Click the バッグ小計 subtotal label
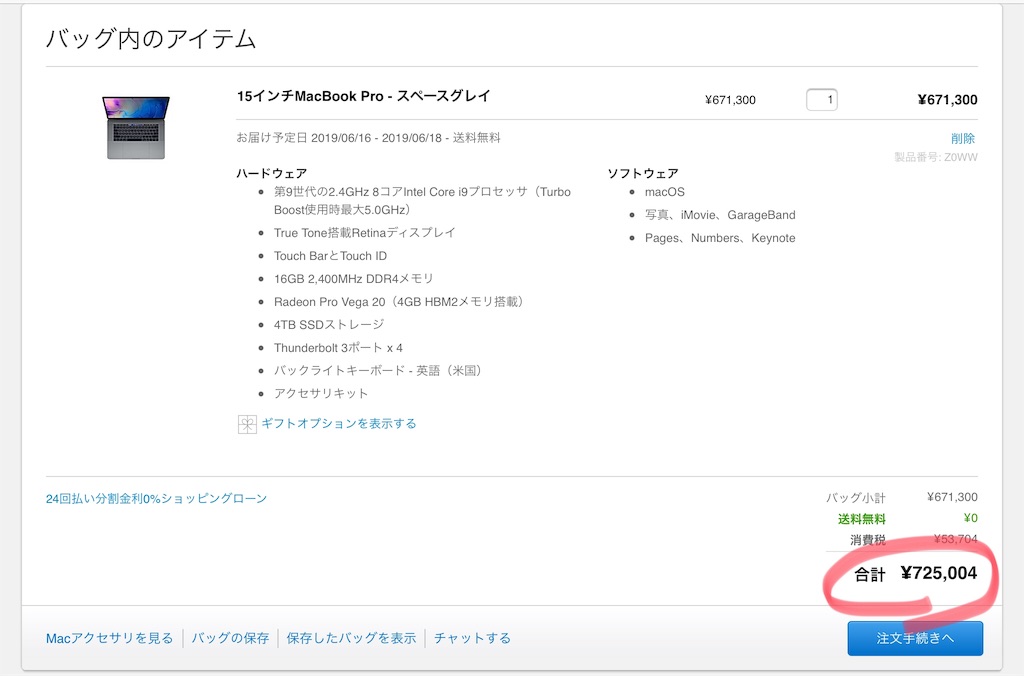 click(856, 498)
